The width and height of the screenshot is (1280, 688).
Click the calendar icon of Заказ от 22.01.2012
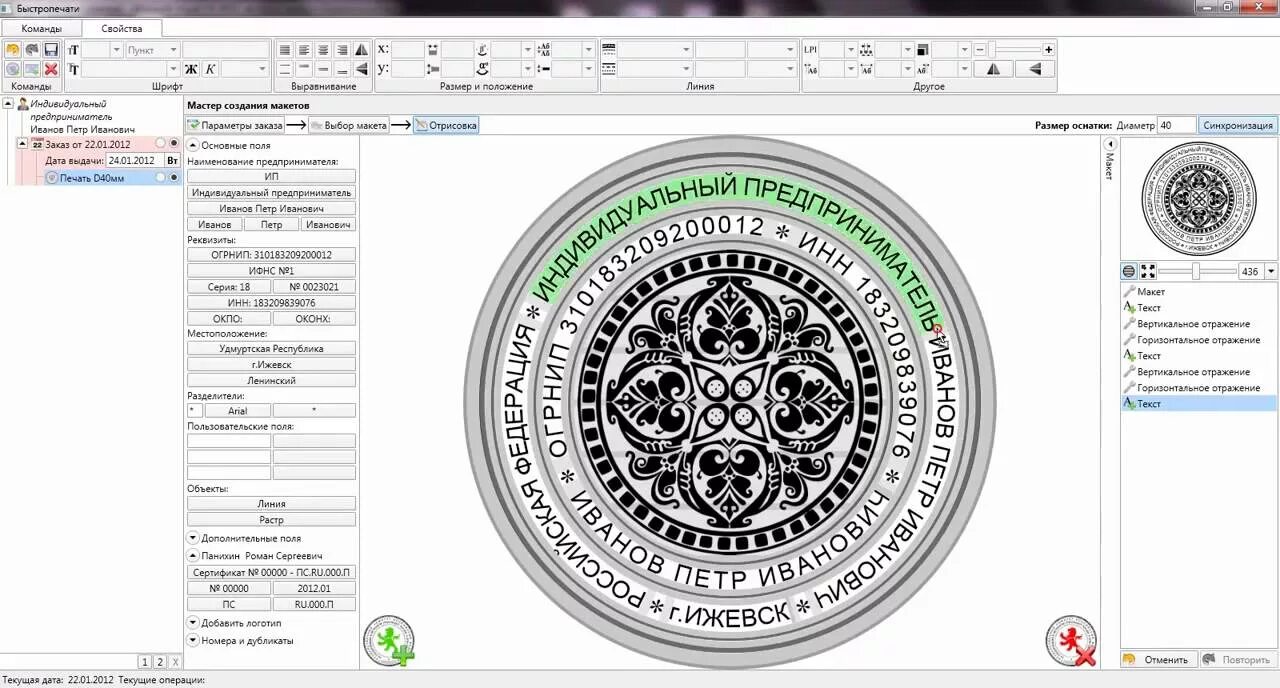(x=38, y=144)
